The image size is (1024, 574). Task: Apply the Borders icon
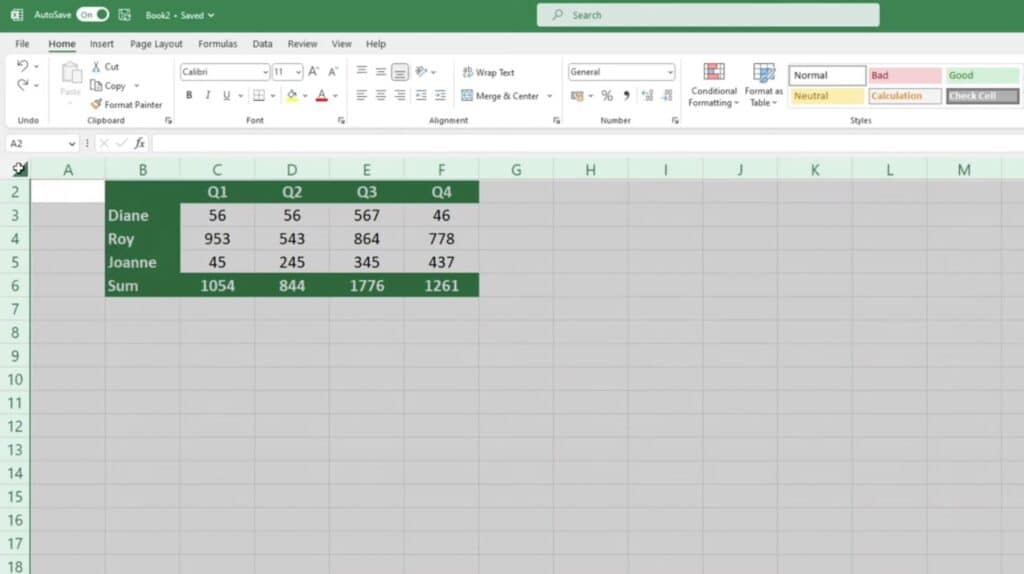point(259,95)
